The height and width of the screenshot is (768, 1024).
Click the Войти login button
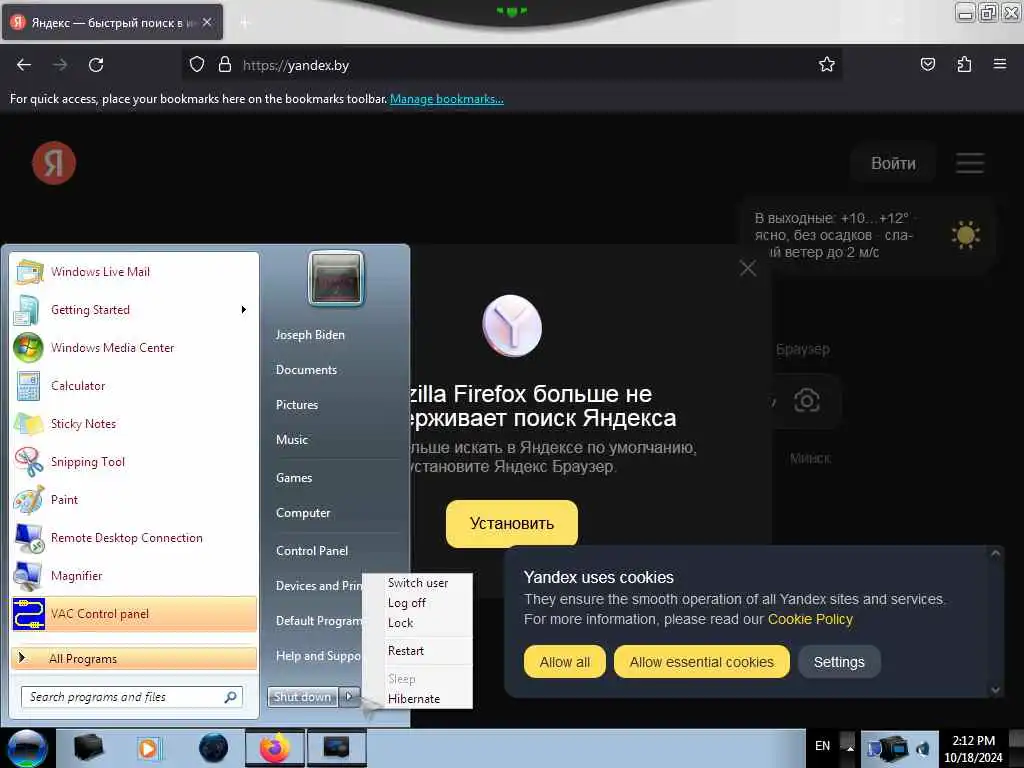[893, 163]
